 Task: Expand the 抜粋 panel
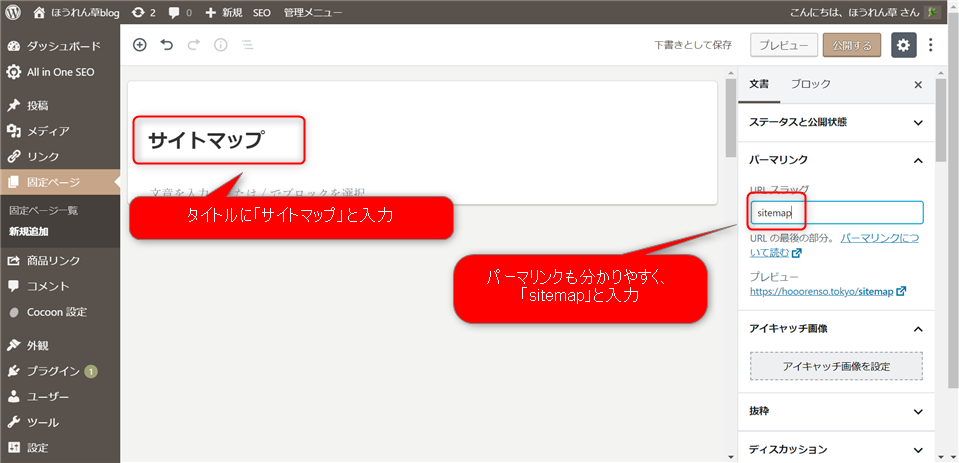(837, 411)
